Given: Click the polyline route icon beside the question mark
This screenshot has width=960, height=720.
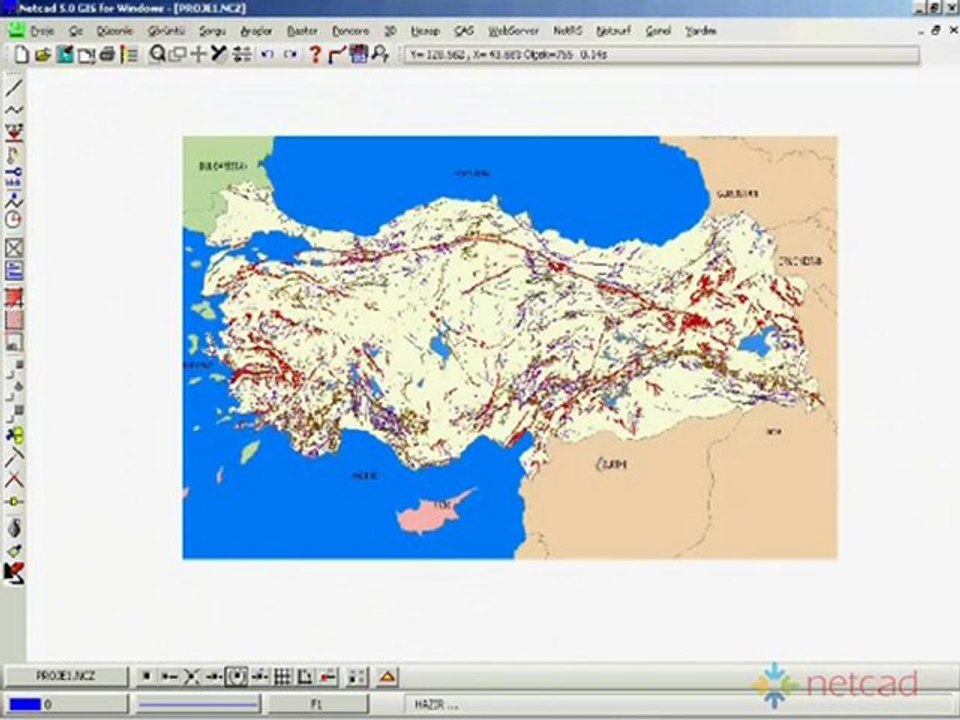Looking at the screenshot, I should (x=337, y=54).
